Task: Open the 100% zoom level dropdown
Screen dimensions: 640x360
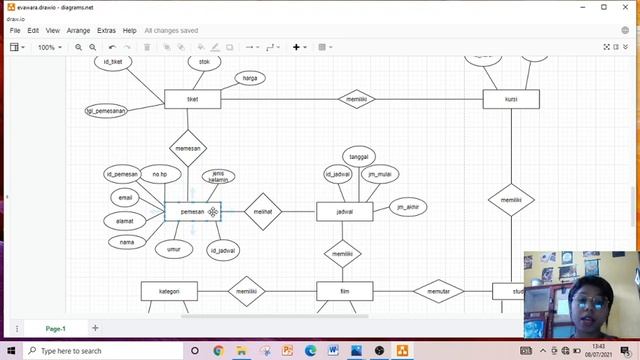Action: [x=50, y=47]
